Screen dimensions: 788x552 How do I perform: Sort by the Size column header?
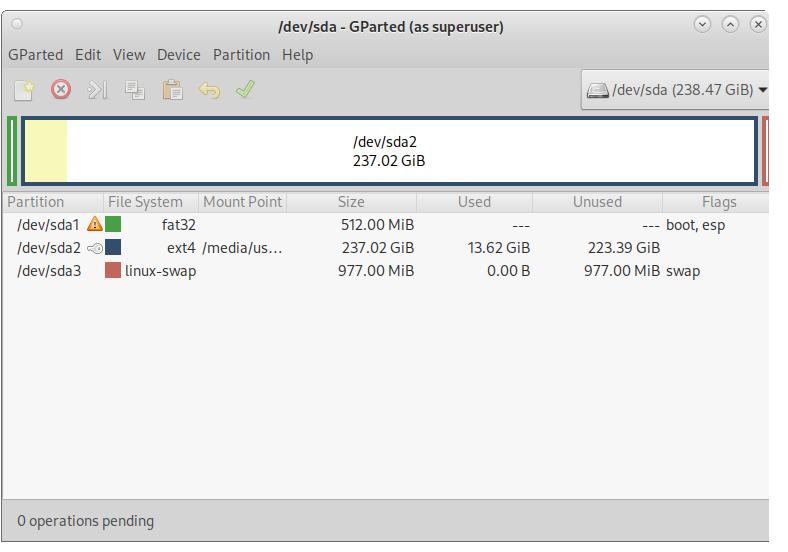point(351,202)
